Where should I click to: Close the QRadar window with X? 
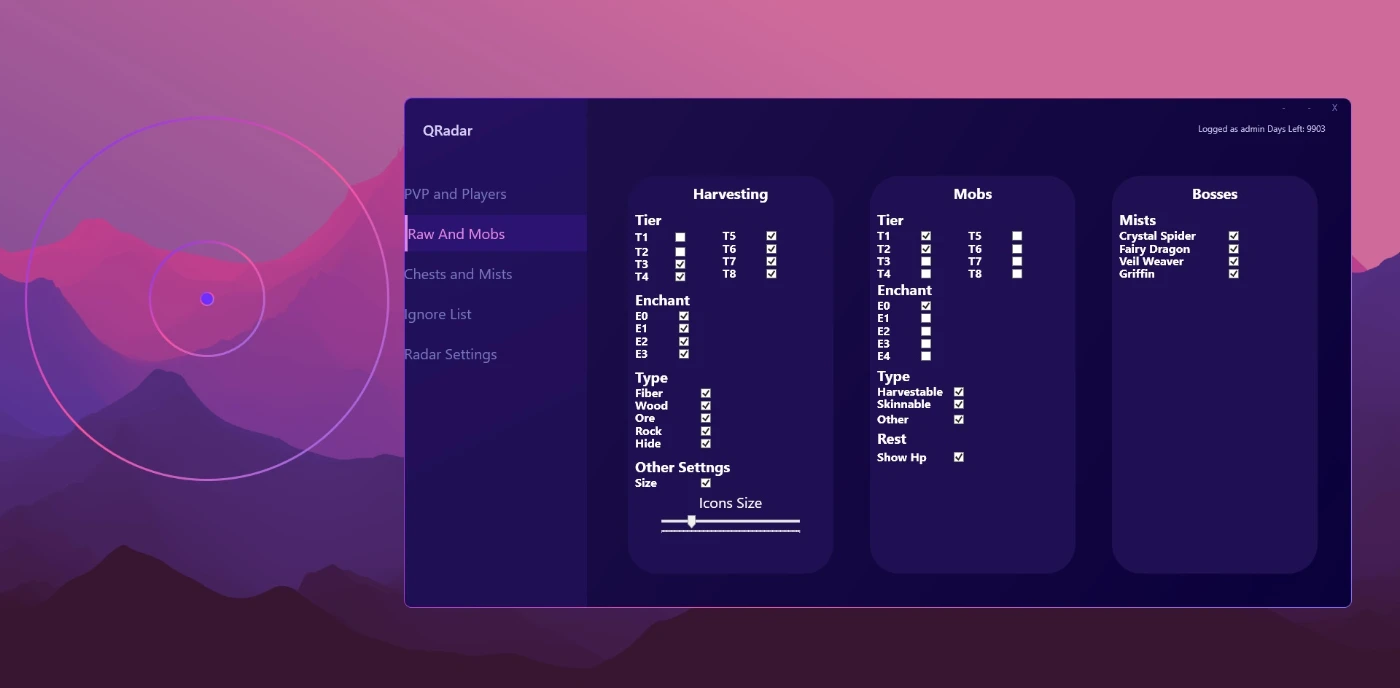1334,108
